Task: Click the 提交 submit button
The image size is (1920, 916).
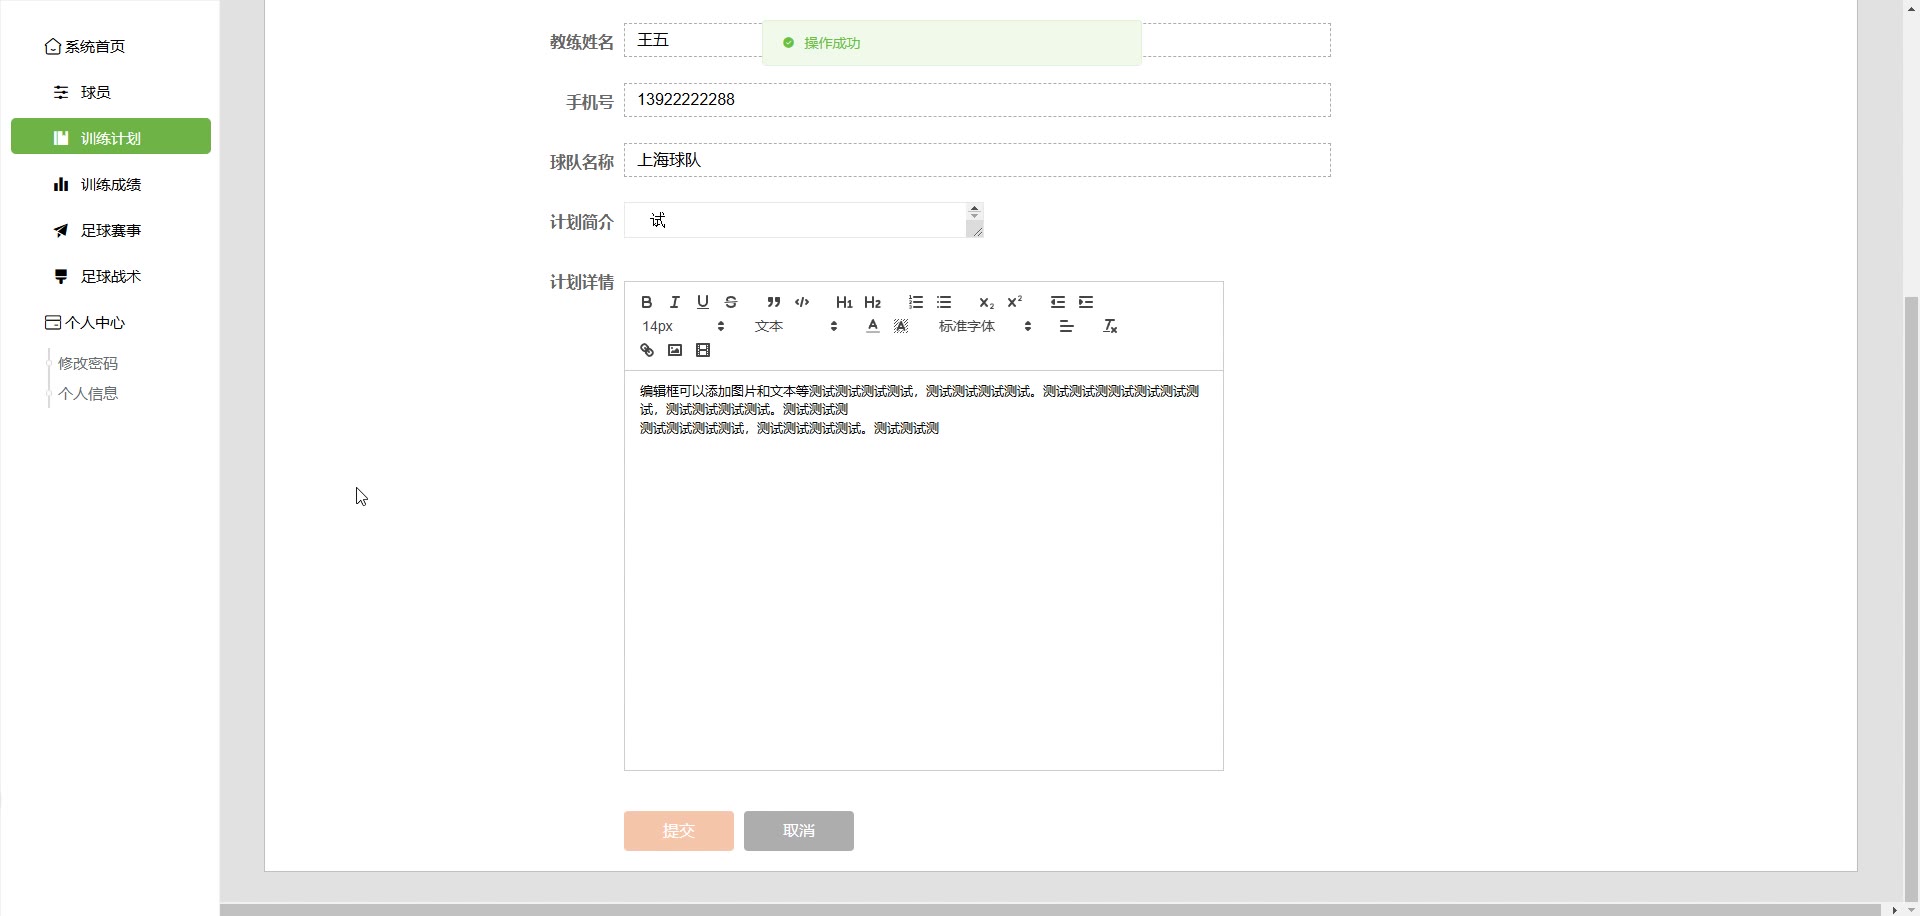Action: (679, 831)
